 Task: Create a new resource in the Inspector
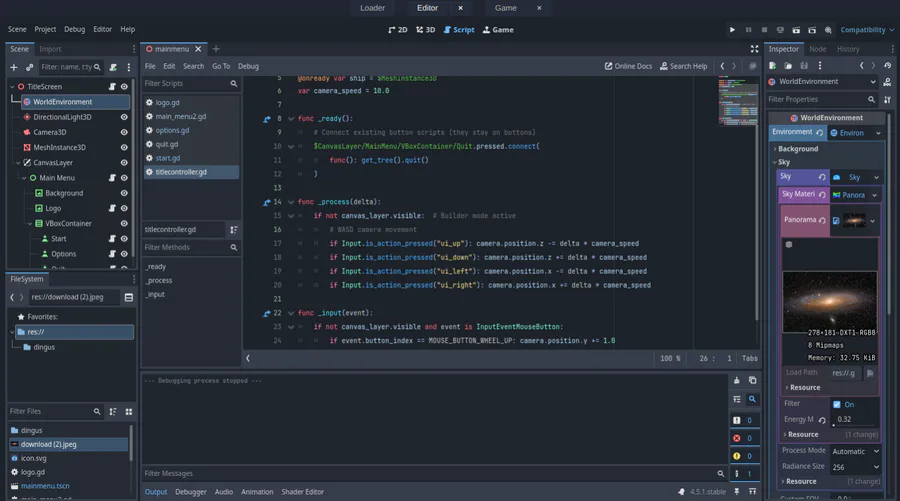[x=773, y=66]
